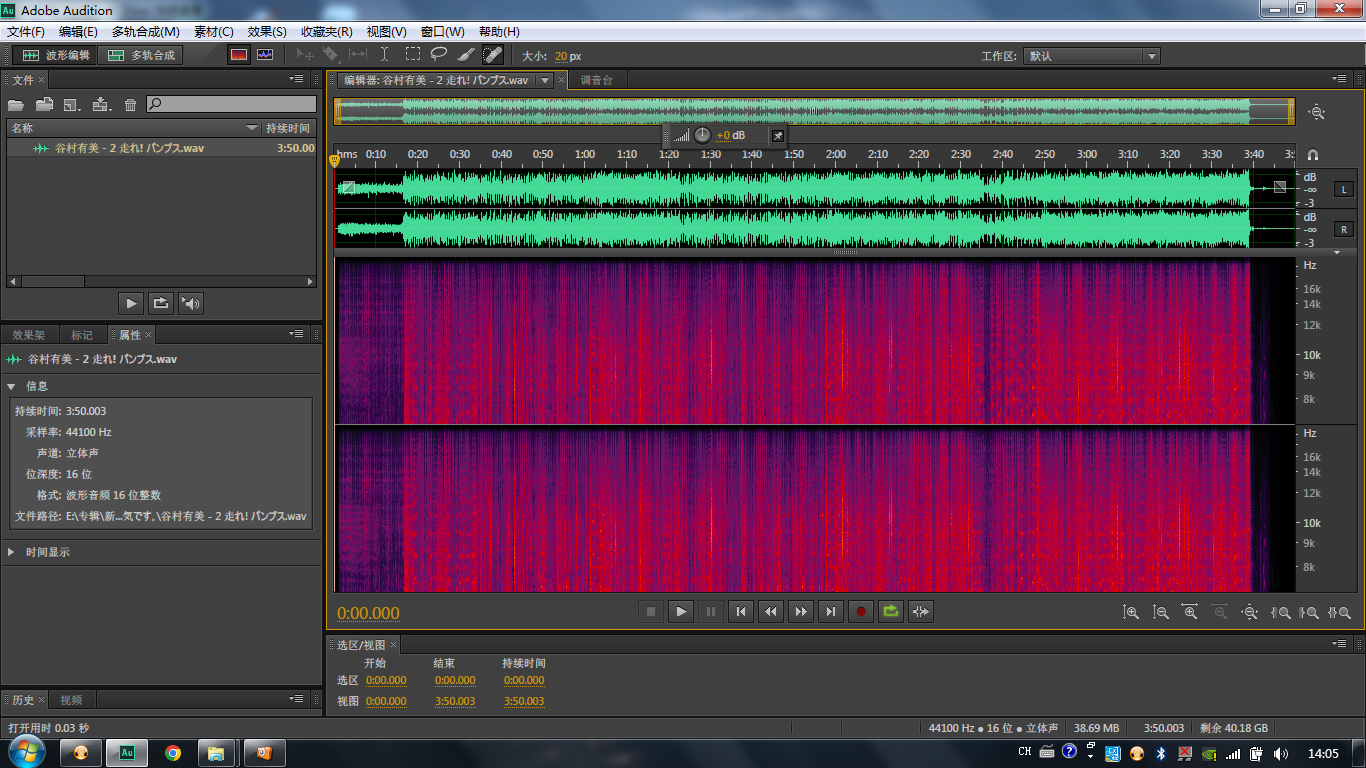Screen dimensions: 1366x768
Task: Click navigator zoom icon beside overview
Action: point(1317,112)
